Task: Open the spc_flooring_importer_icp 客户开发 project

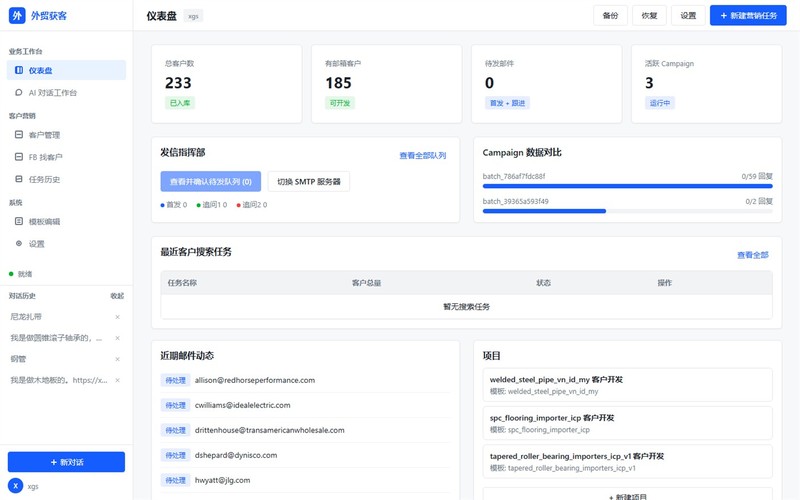Action: [628, 423]
